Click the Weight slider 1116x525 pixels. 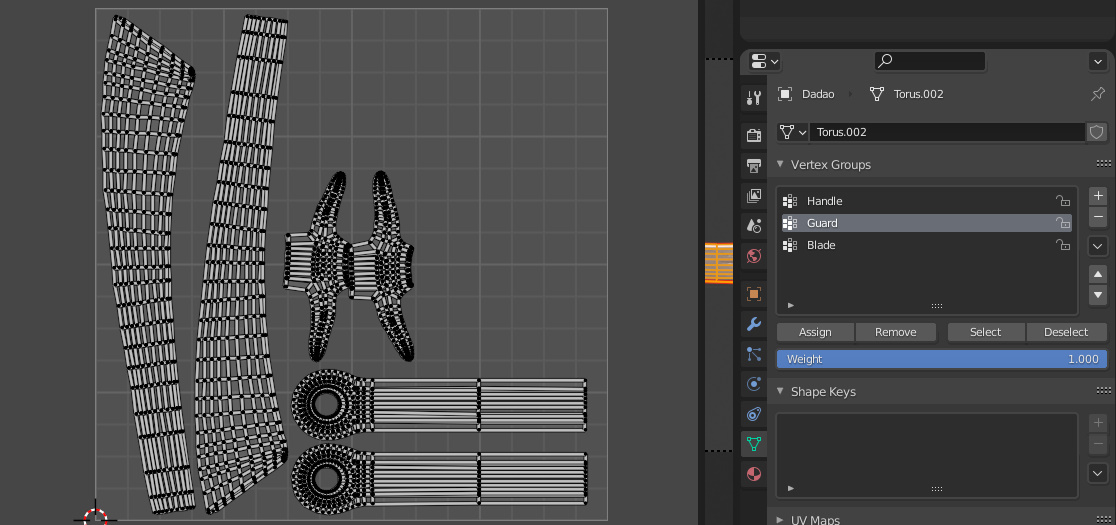tap(942, 359)
